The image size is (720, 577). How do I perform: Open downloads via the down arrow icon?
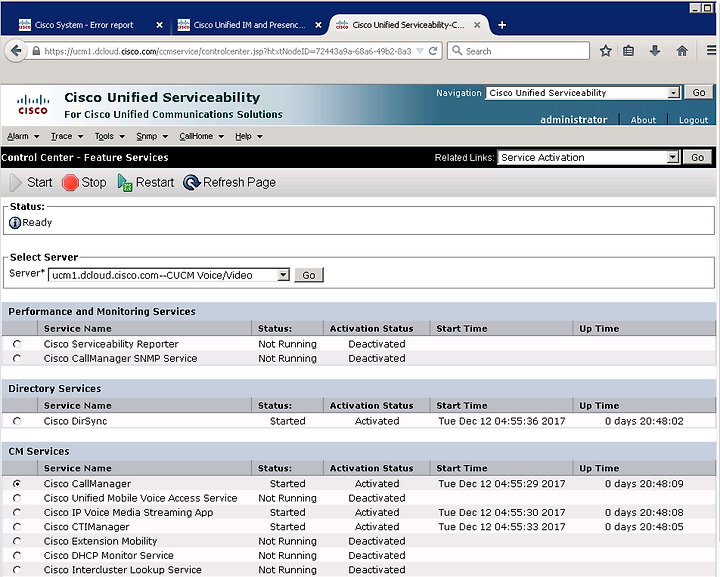(x=655, y=51)
